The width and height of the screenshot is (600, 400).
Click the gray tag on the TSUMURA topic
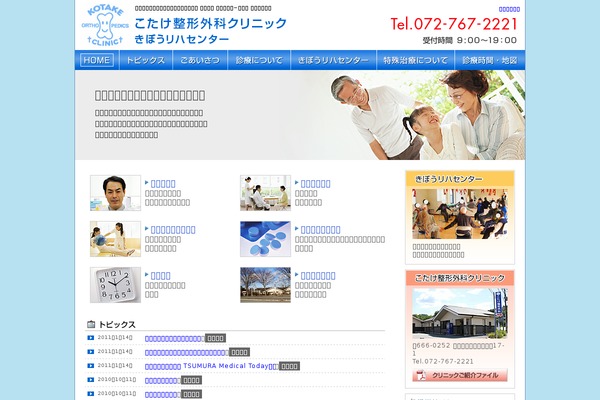pyautogui.click(x=289, y=366)
